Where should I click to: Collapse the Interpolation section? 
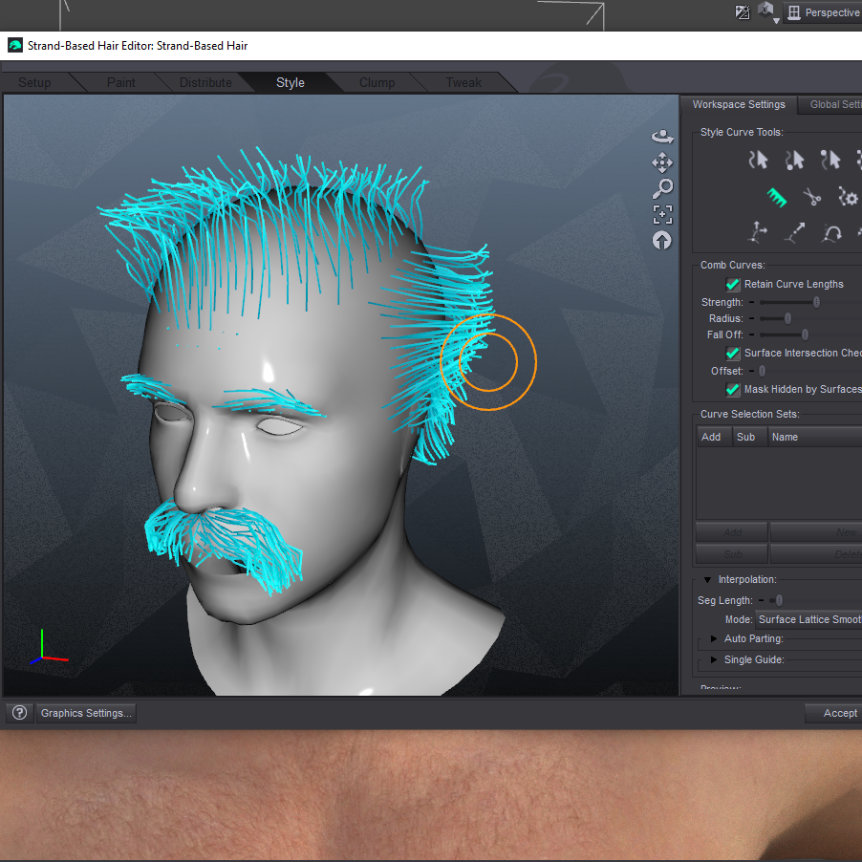pos(707,580)
